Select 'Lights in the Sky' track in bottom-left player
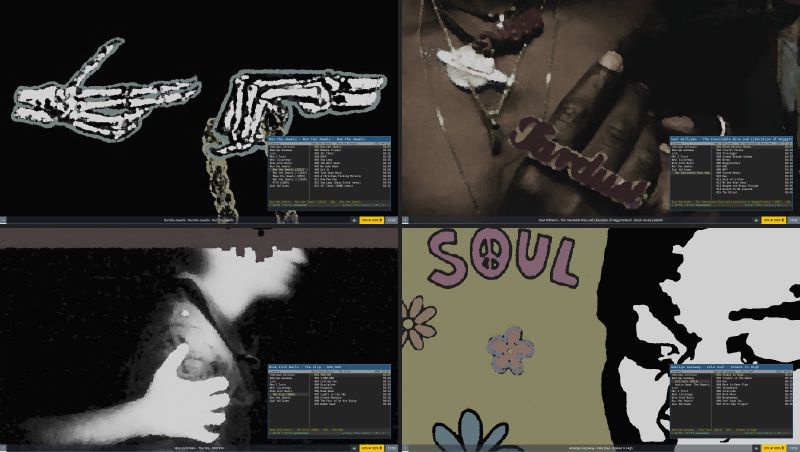The image size is (800, 452). pos(330,394)
